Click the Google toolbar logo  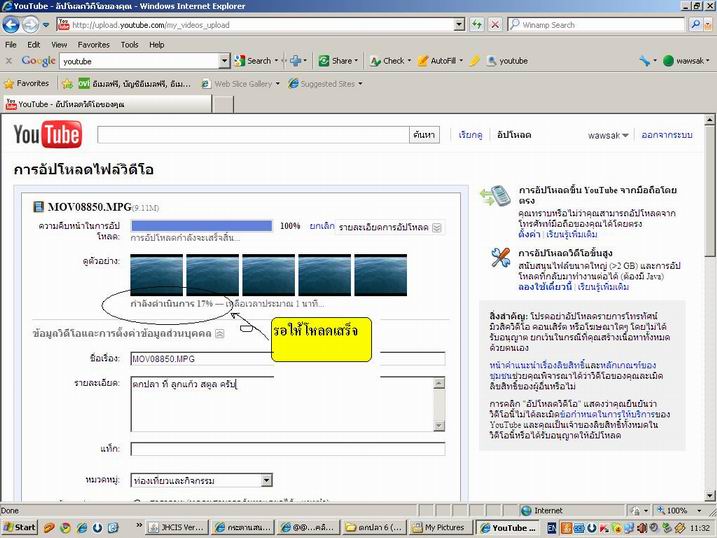tap(38, 61)
